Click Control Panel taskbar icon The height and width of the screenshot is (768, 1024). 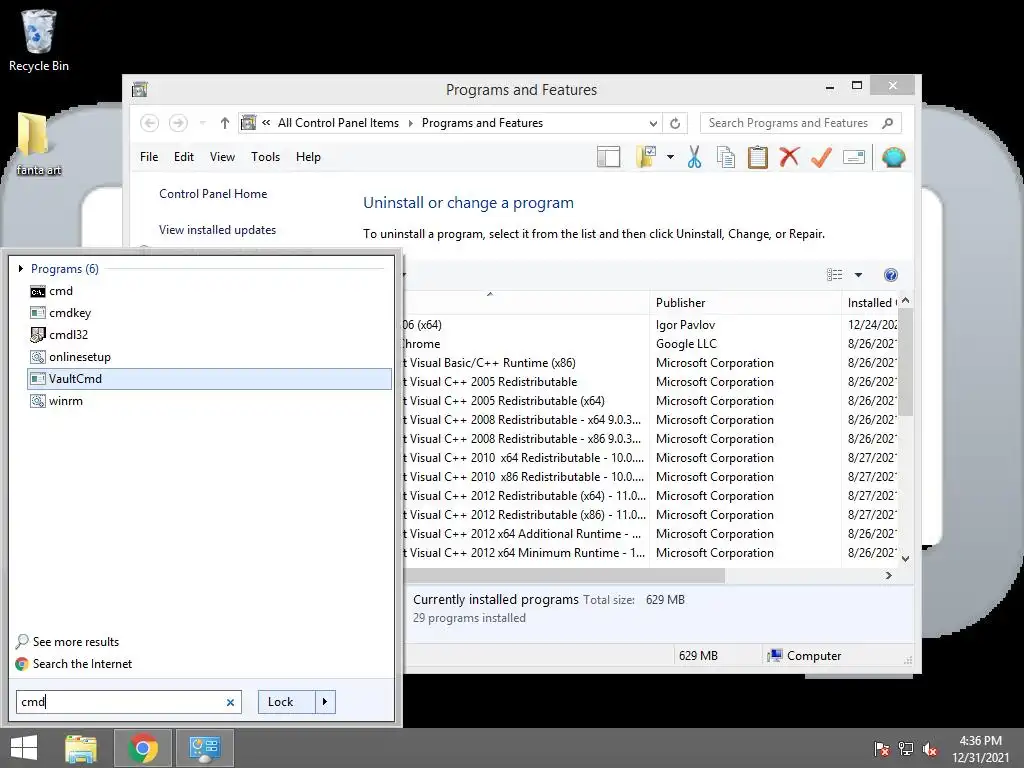[x=205, y=748]
